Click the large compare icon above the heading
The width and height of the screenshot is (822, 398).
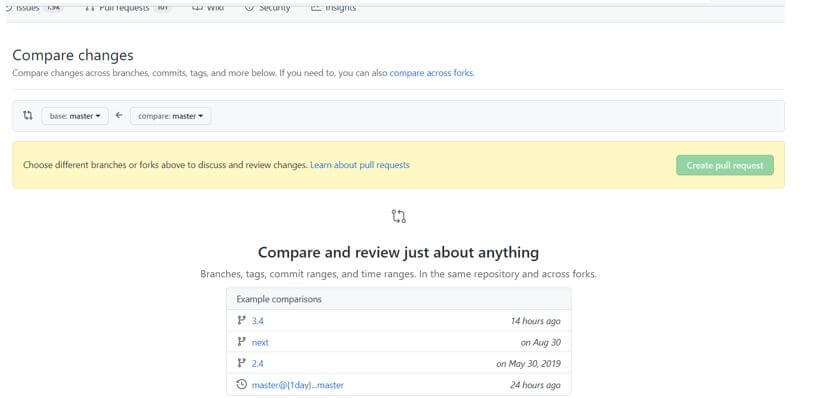tap(398, 216)
